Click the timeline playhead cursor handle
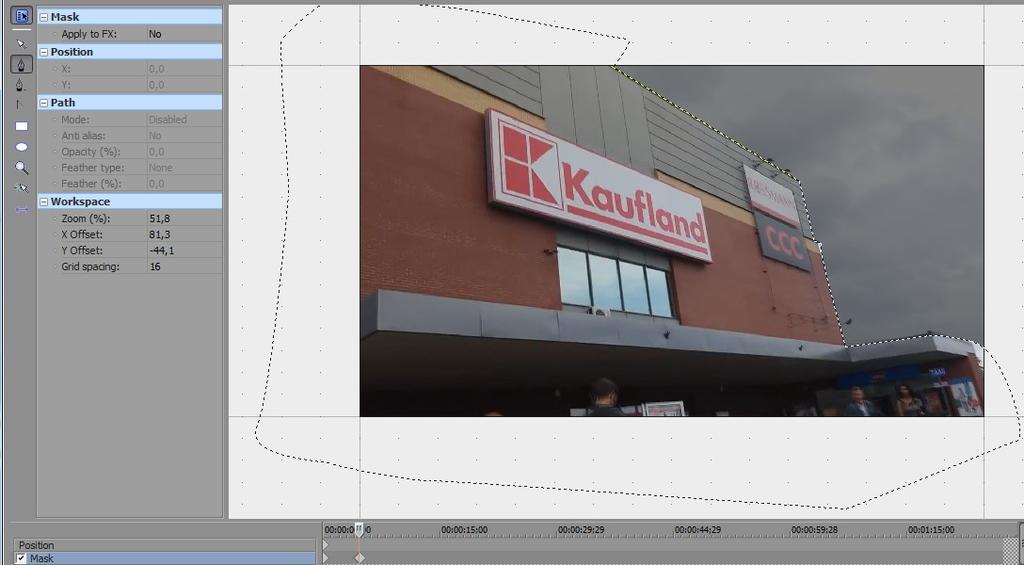Screen dimensions: 1024x565 click(x=359, y=528)
